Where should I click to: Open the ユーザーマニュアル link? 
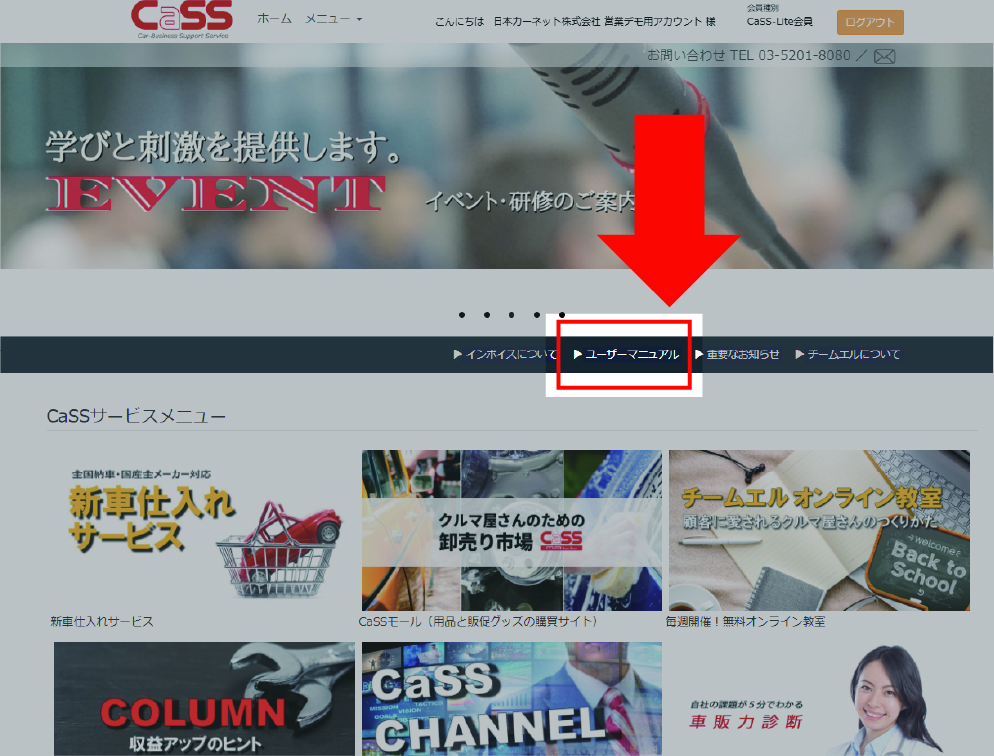(626, 354)
